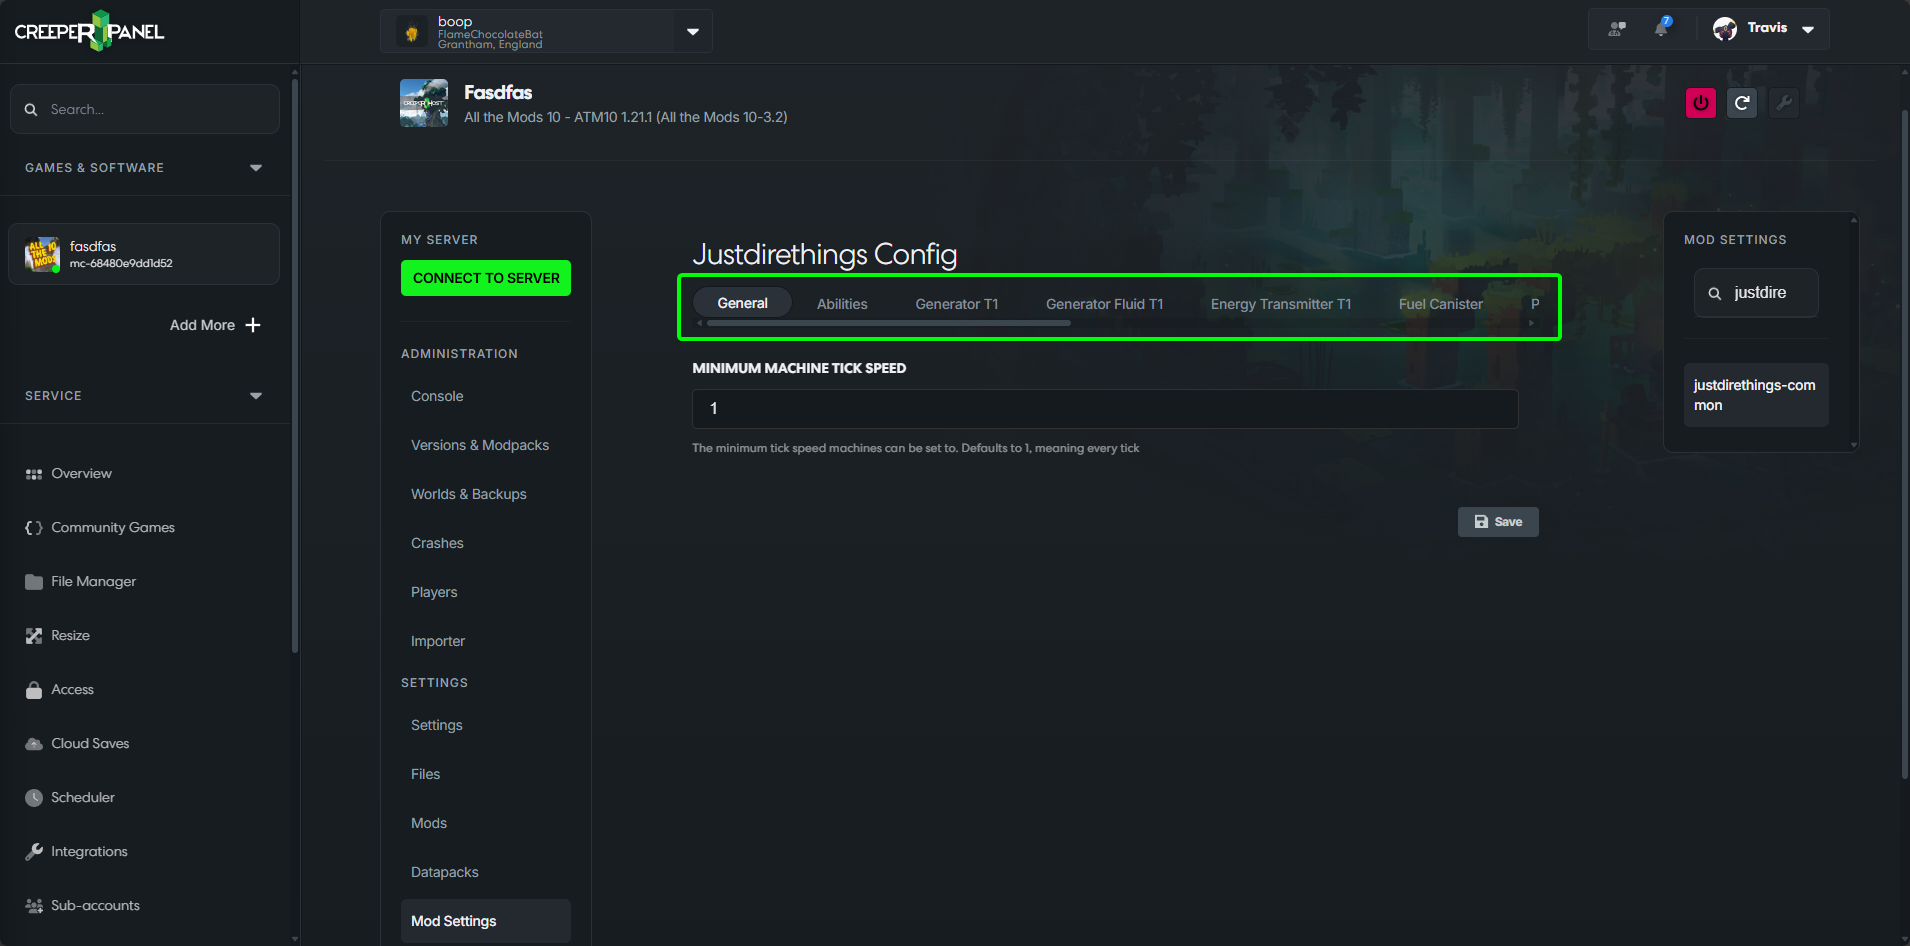Click the magnifier icon in Mod Settings search

[1715, 294]
